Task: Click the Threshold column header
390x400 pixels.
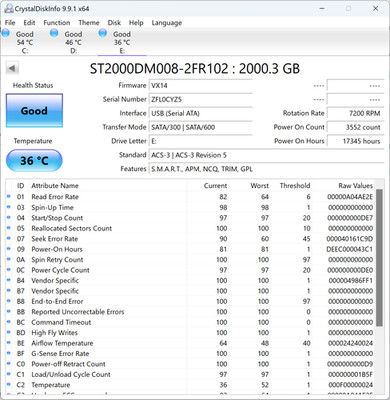Action: pos(295,186)
